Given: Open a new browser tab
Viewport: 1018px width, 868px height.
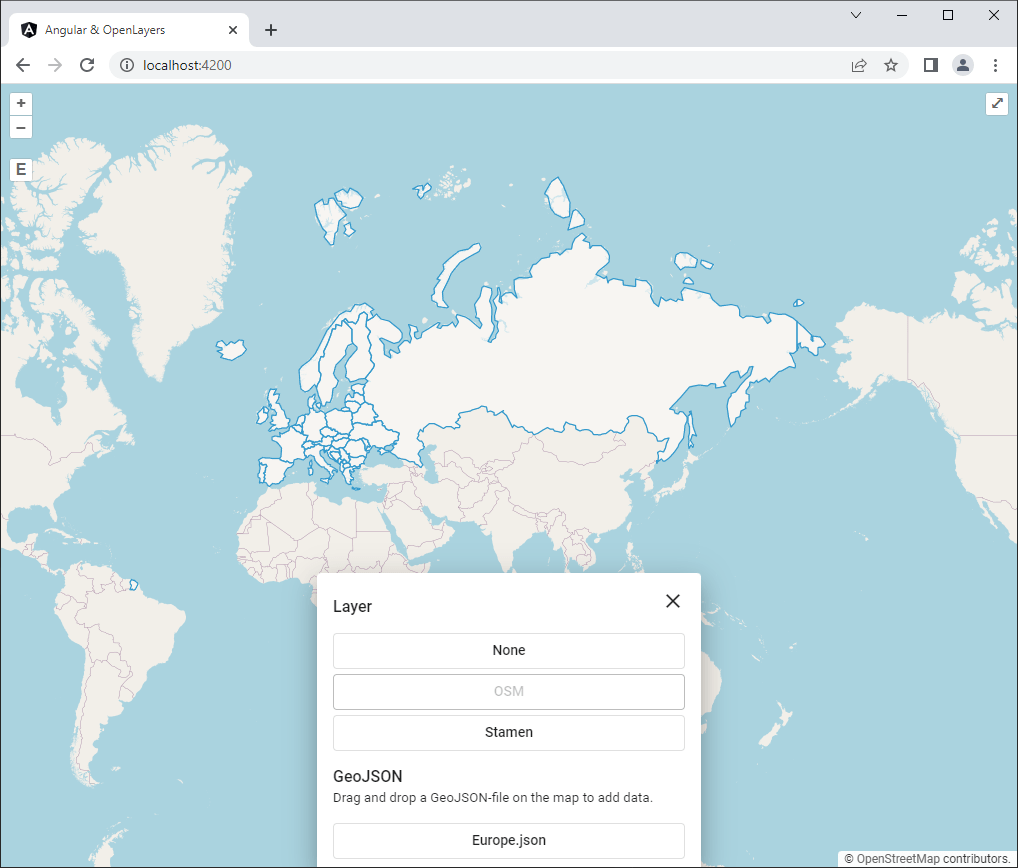Looking at the screenshot, I should (x=270, y=30).
